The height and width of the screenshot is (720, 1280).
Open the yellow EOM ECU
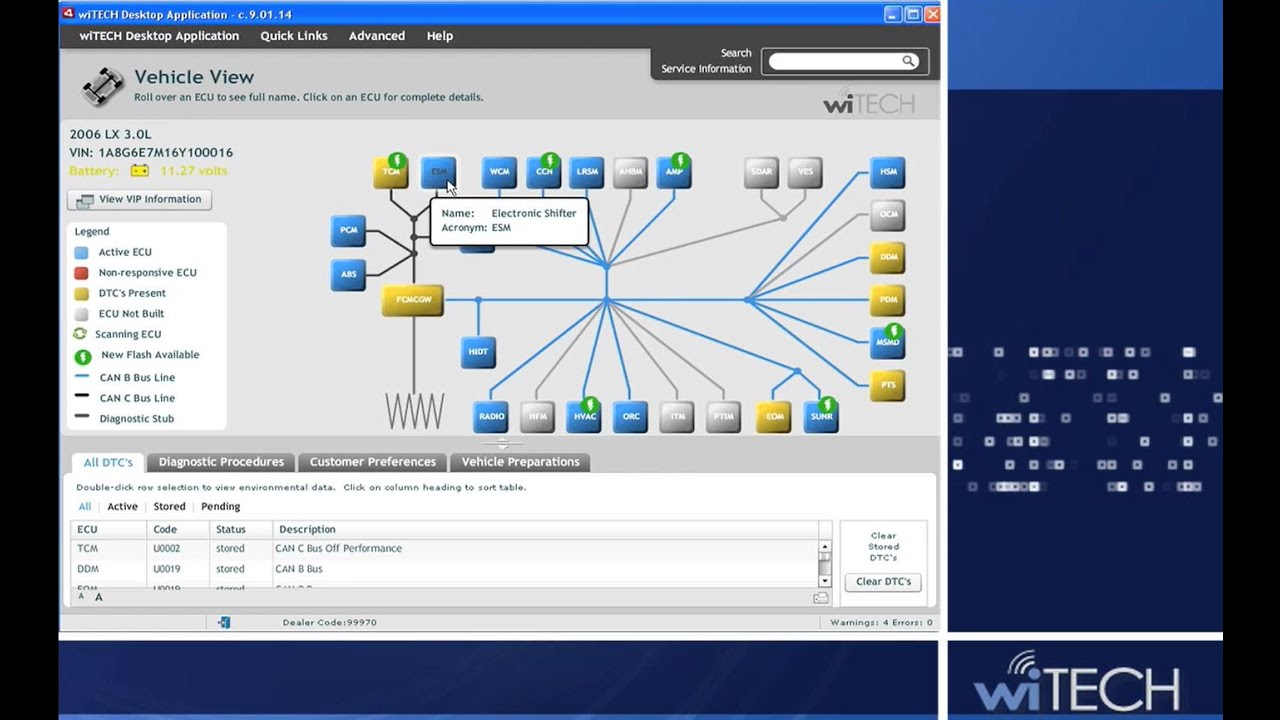(x=774, y=417)
